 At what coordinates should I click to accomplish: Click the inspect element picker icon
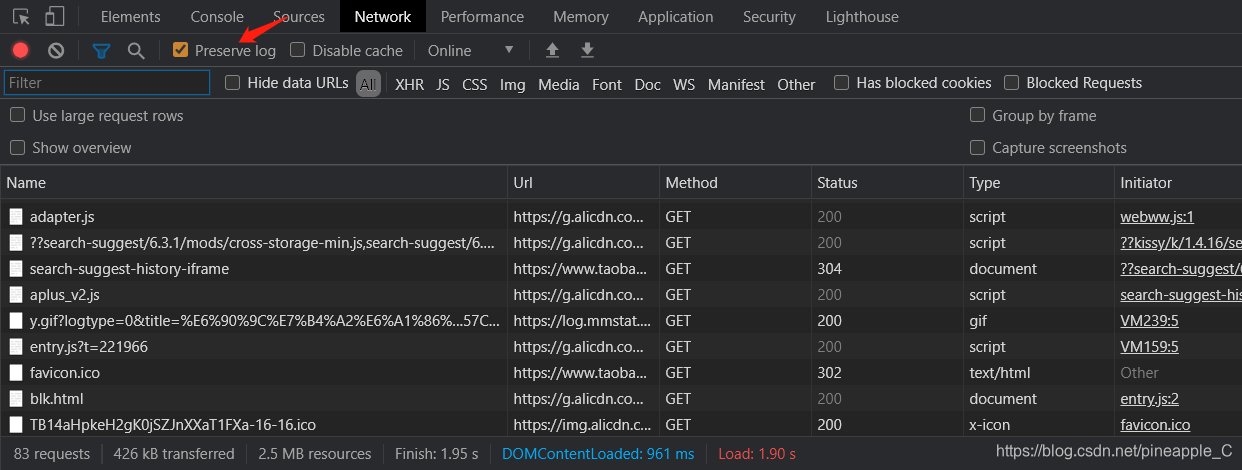21,16
